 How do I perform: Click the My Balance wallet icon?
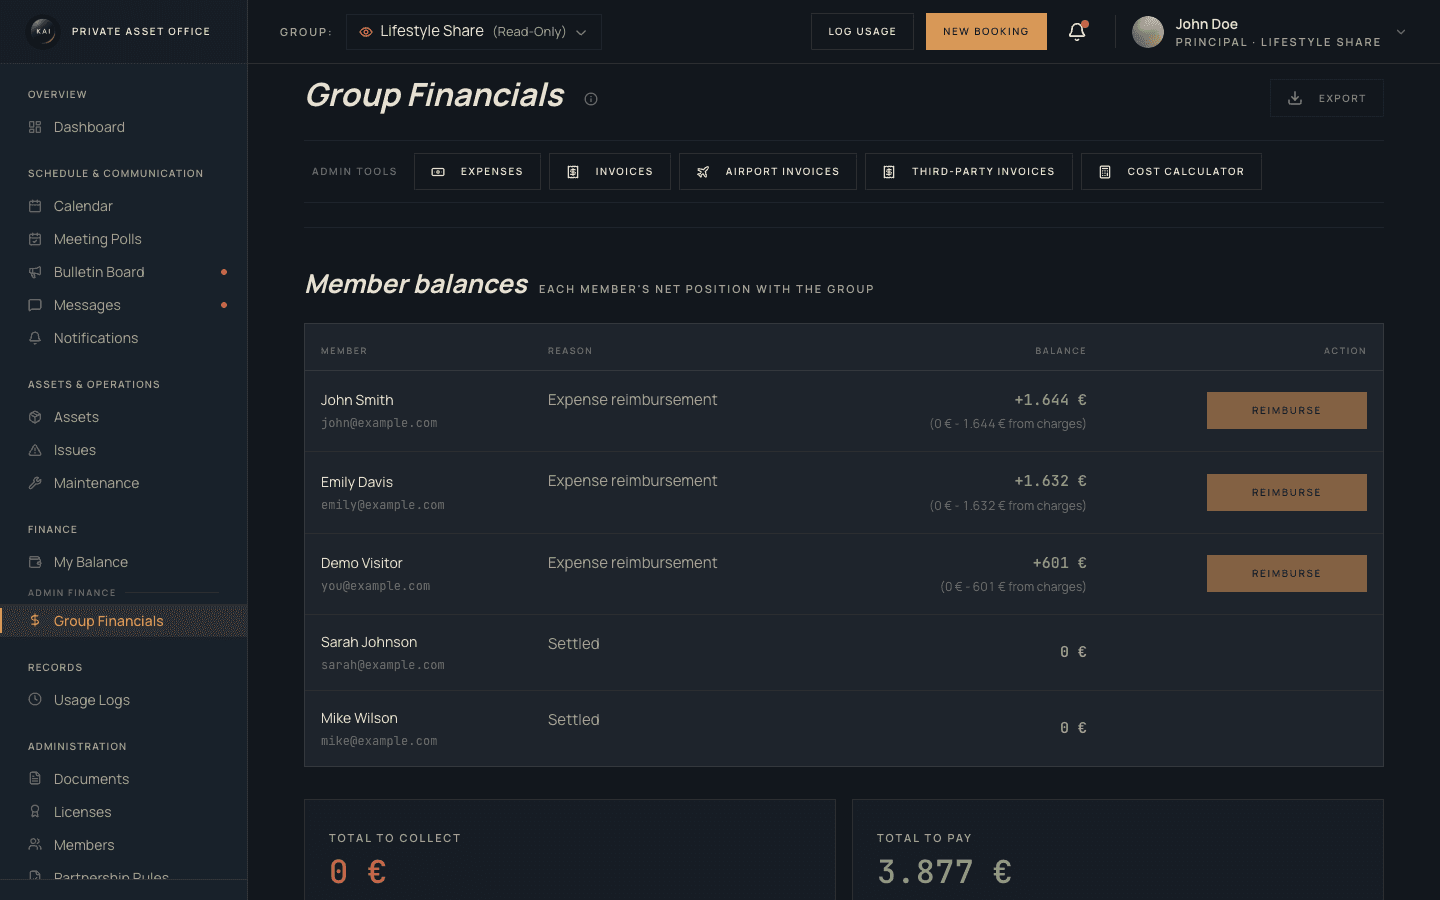click(x=35, y=562)
